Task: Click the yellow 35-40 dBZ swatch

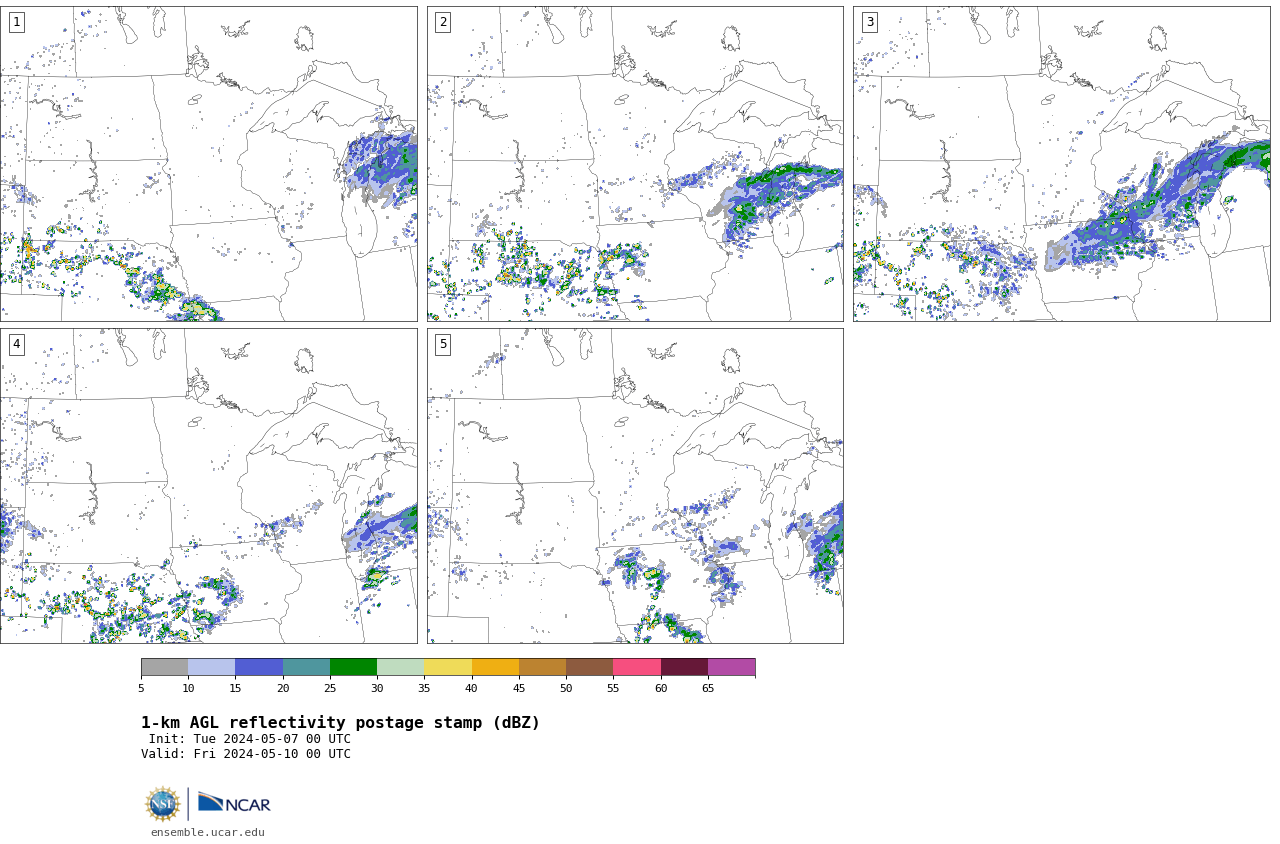Action: pyautogui.click(x=448, y=667)
